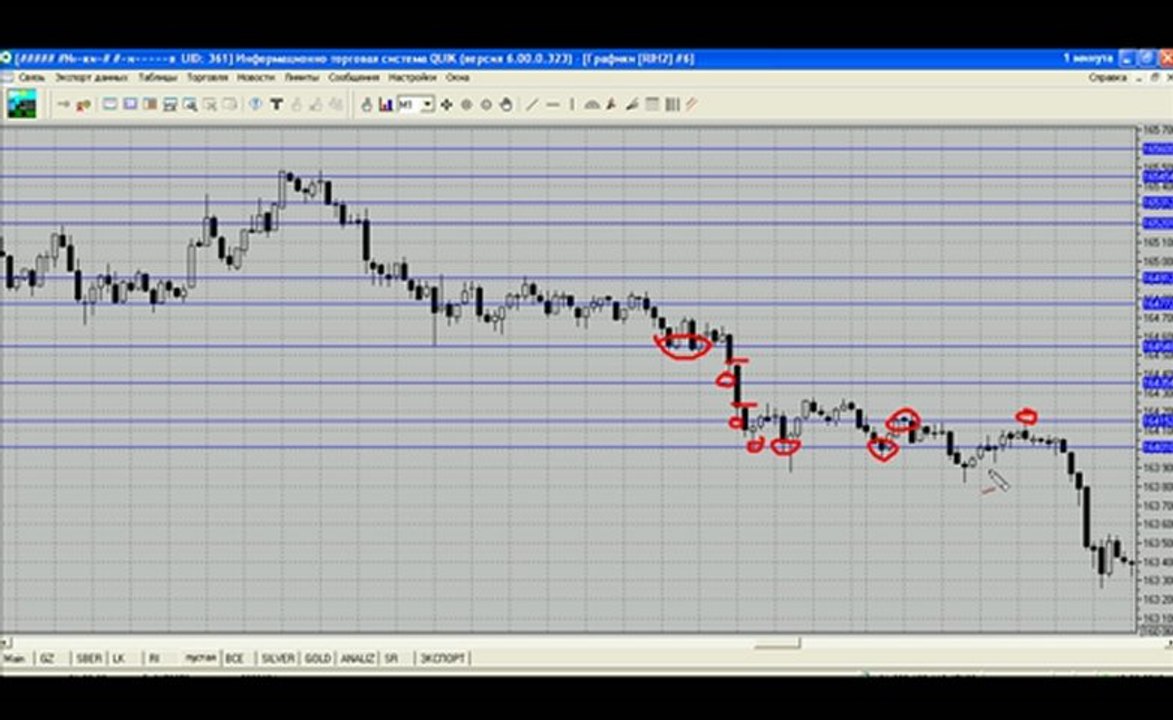Click the lock icon left of chart icon
This screenshot has height=720, width=1173.
367,105
